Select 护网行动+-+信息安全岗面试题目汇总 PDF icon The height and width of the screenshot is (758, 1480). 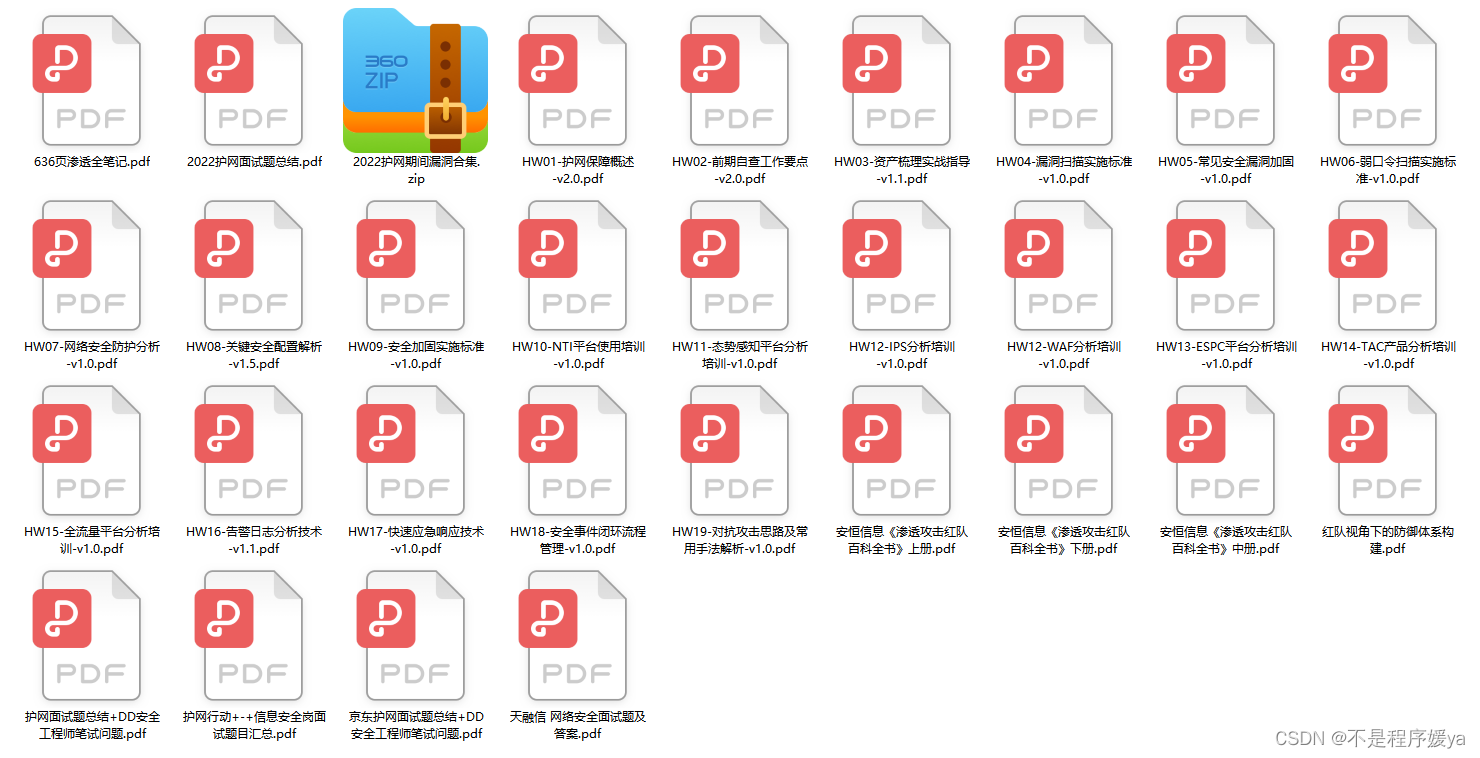tap(248, 635)
